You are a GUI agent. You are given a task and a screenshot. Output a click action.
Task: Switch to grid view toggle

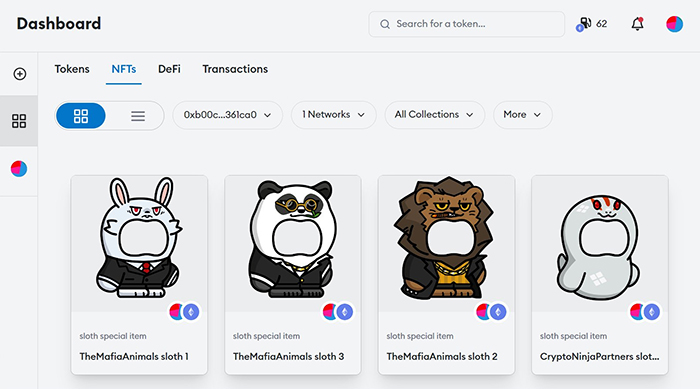tap(81, 116)
